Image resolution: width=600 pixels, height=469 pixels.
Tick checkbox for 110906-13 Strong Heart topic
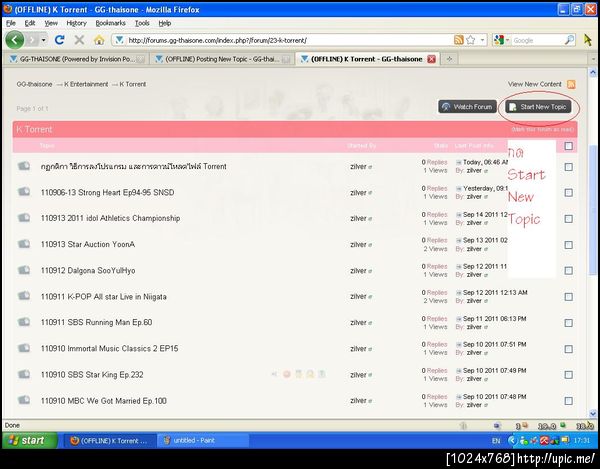tap(569, 193)
